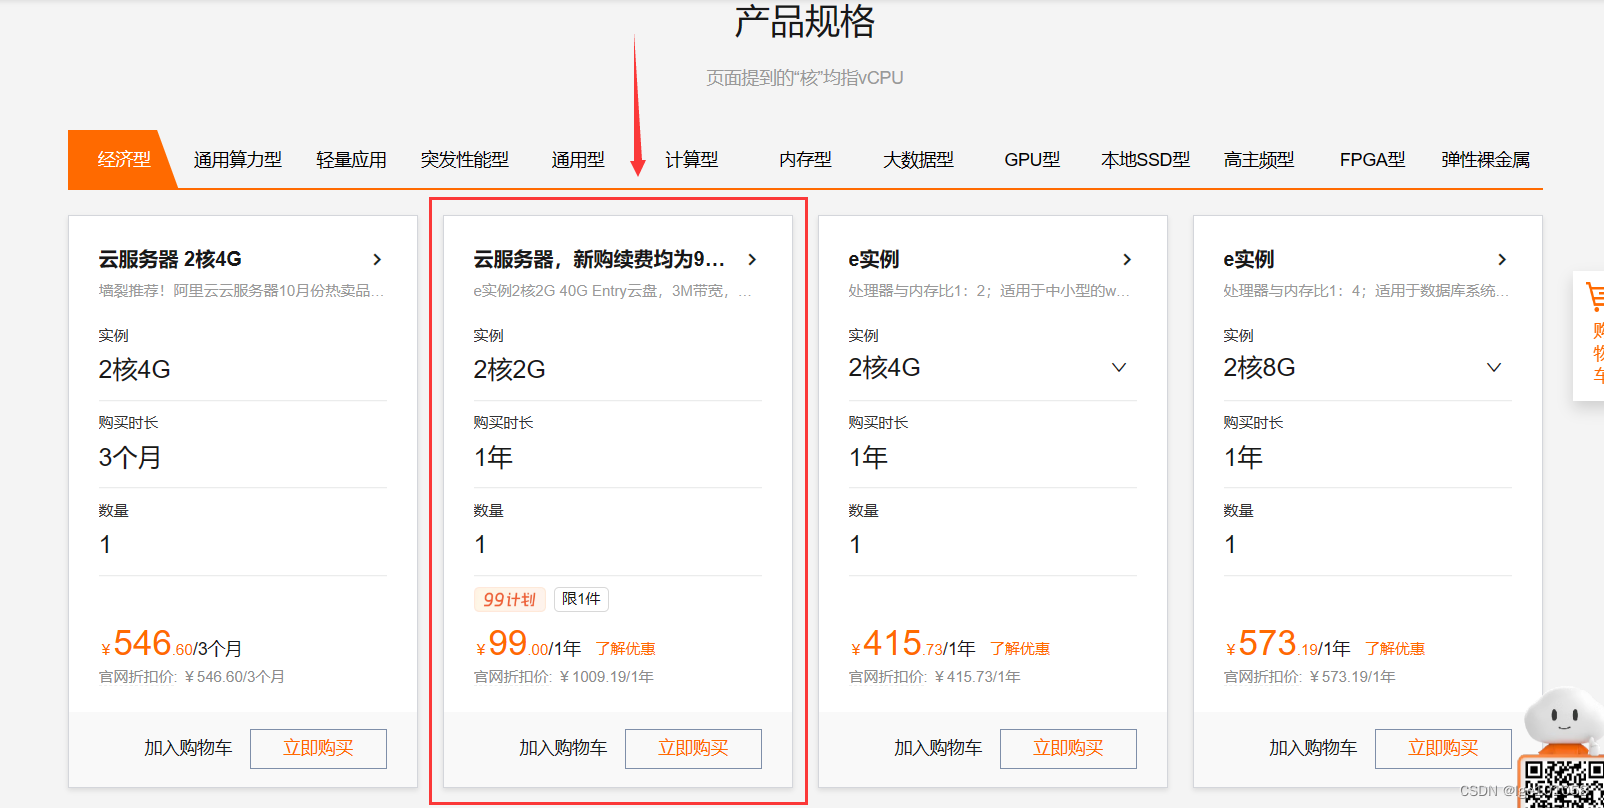Add the 415.73 e实例 to cart
This screenshot has height=808, width=1604.
pyautogui.click(x=938, y=748)
